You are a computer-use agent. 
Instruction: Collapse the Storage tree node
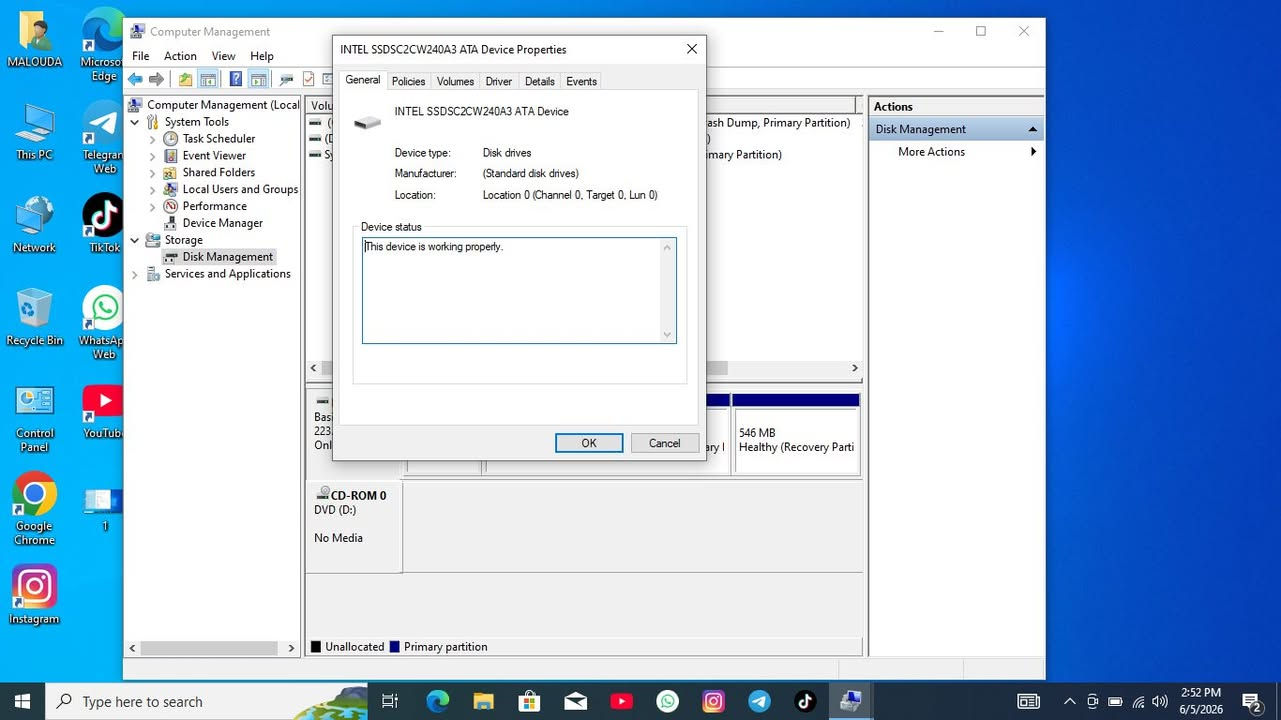(135, 241)
